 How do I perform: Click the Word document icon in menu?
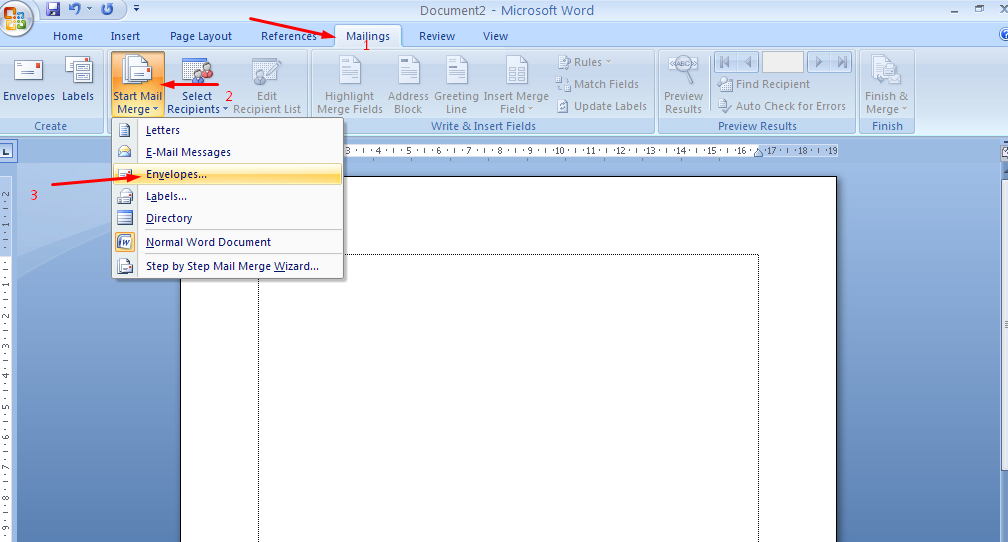[125, 242]
